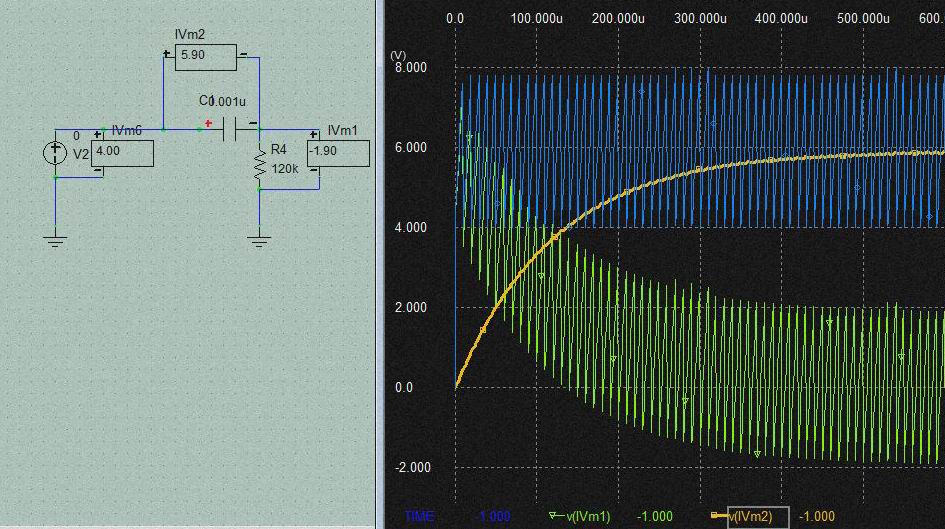This screenshot has height=529, width=945.
Task: Click the yellow v(IVm2) value -1.000
Action: coord(817,516)
